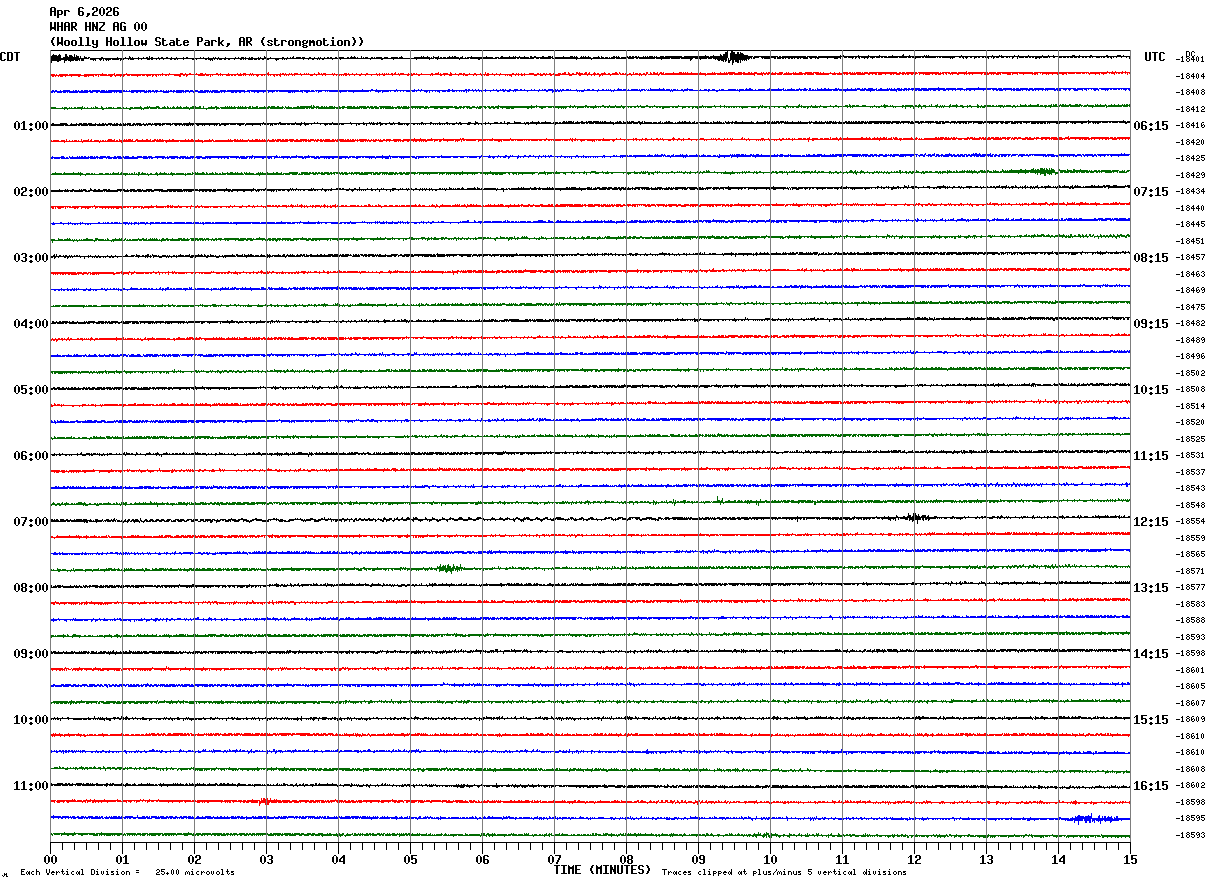Click the DC offset value '-18502'
This screenshot has height=886, width=1210.
pos(1191,373)
